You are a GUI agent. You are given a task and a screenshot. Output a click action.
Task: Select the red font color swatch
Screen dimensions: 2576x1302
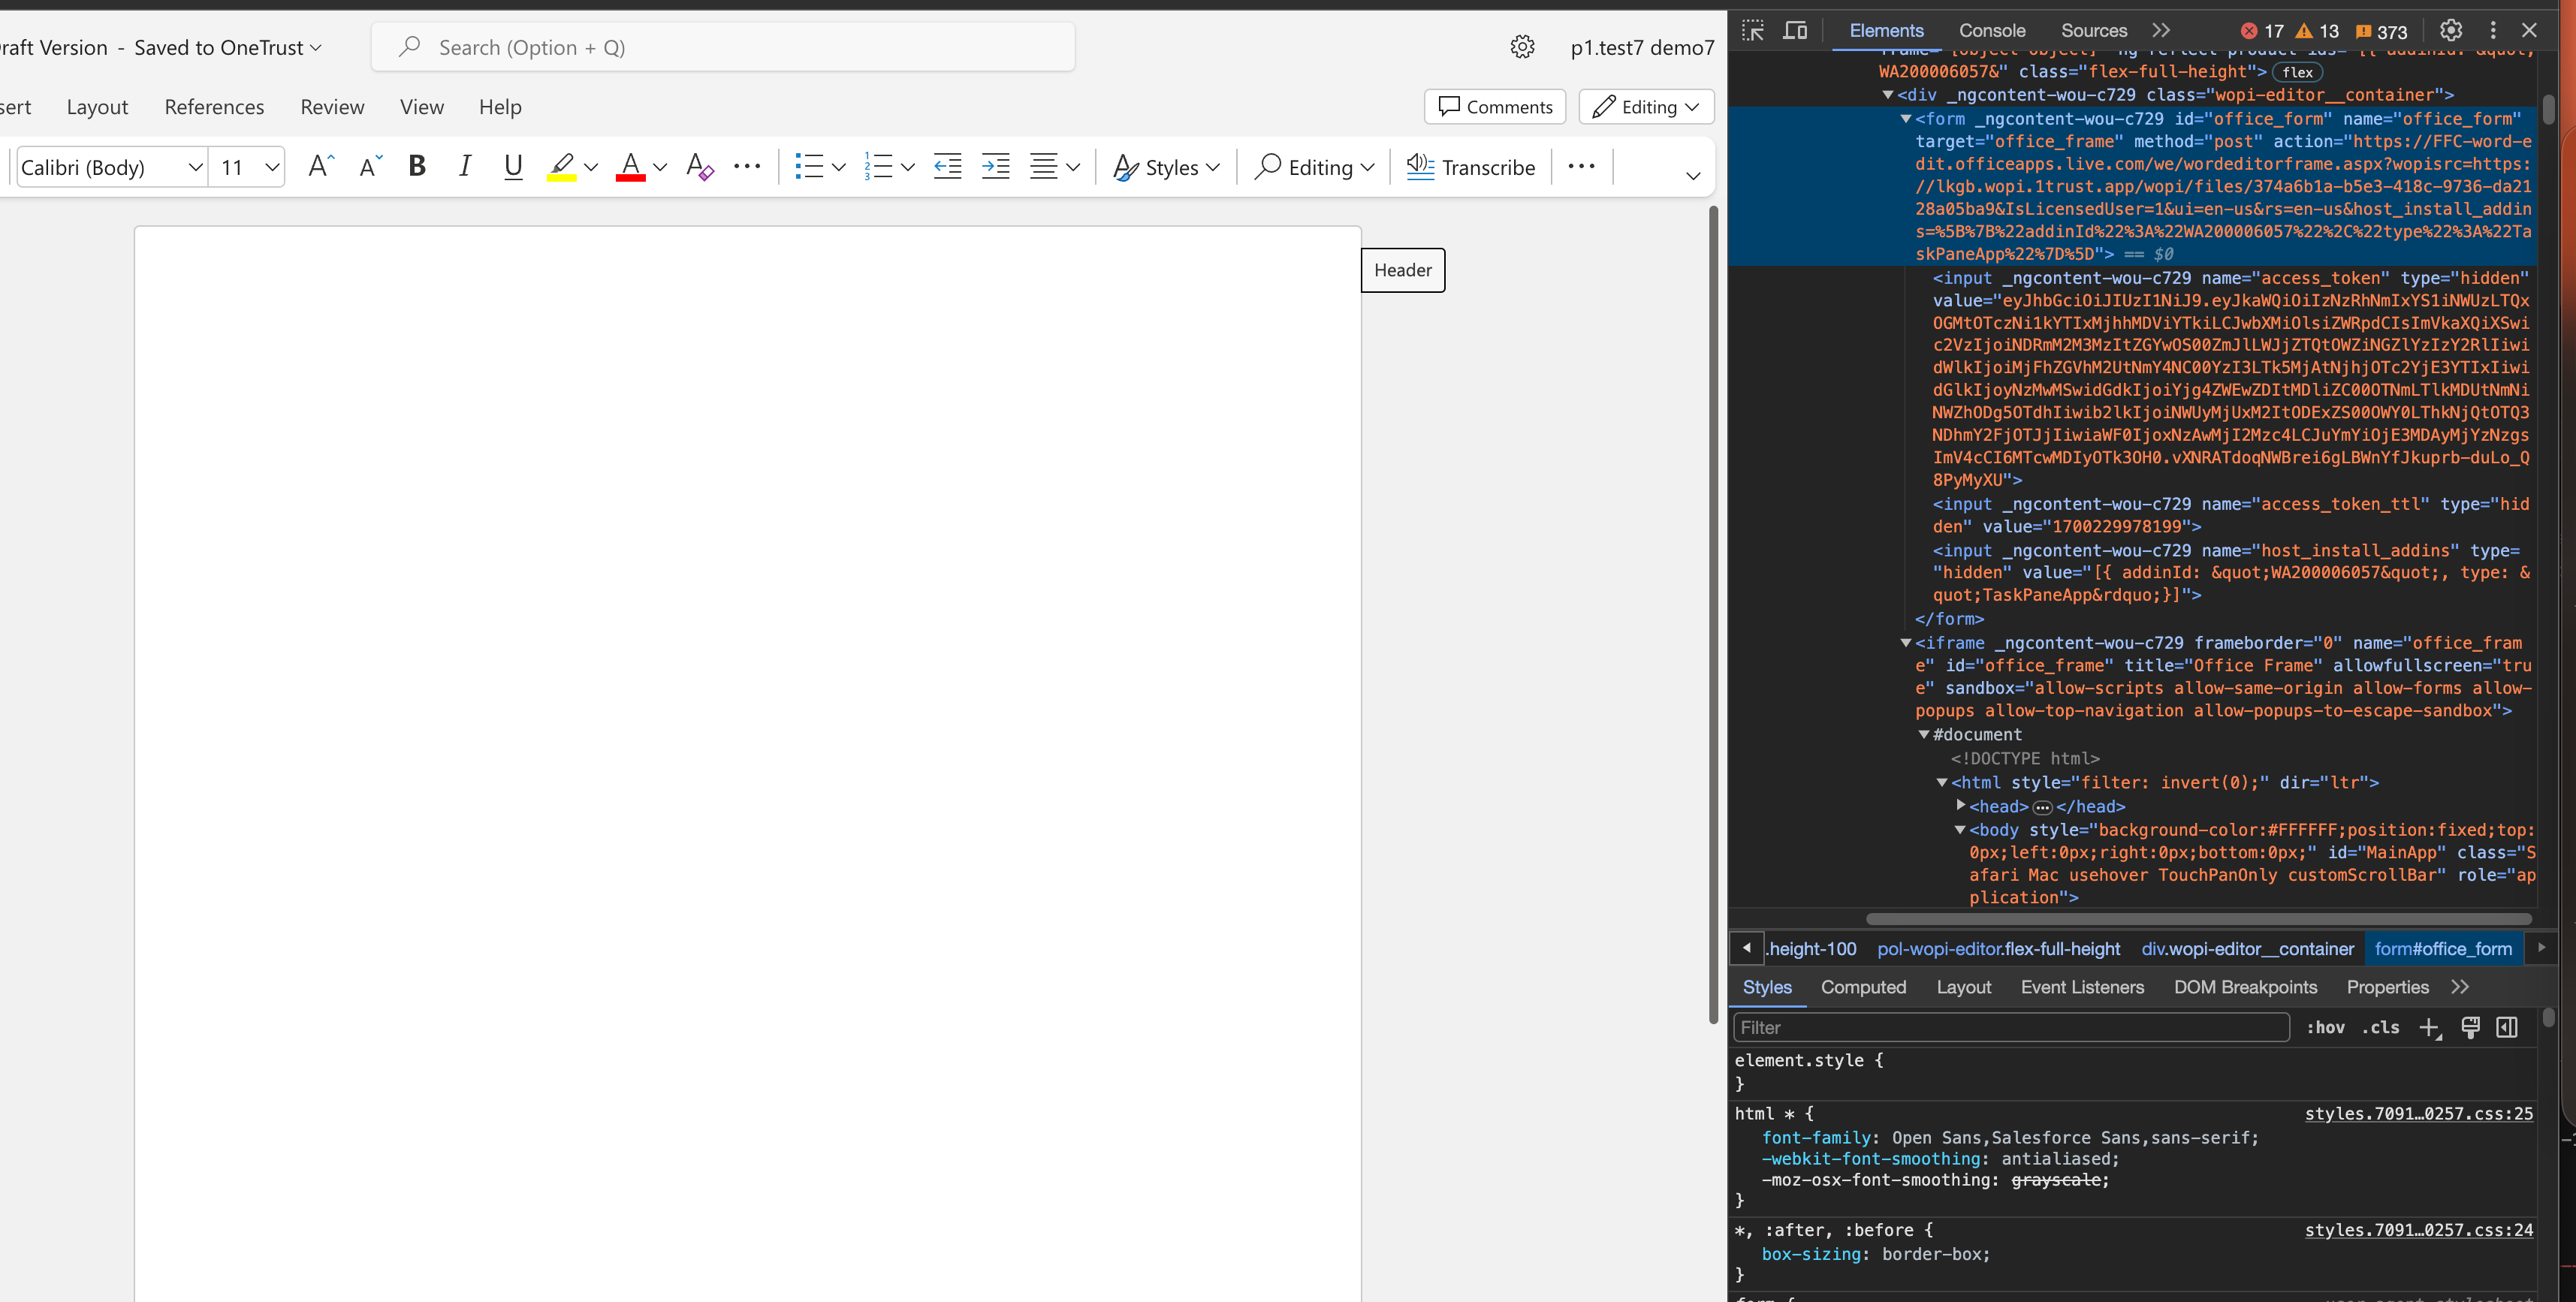point(629,166)
